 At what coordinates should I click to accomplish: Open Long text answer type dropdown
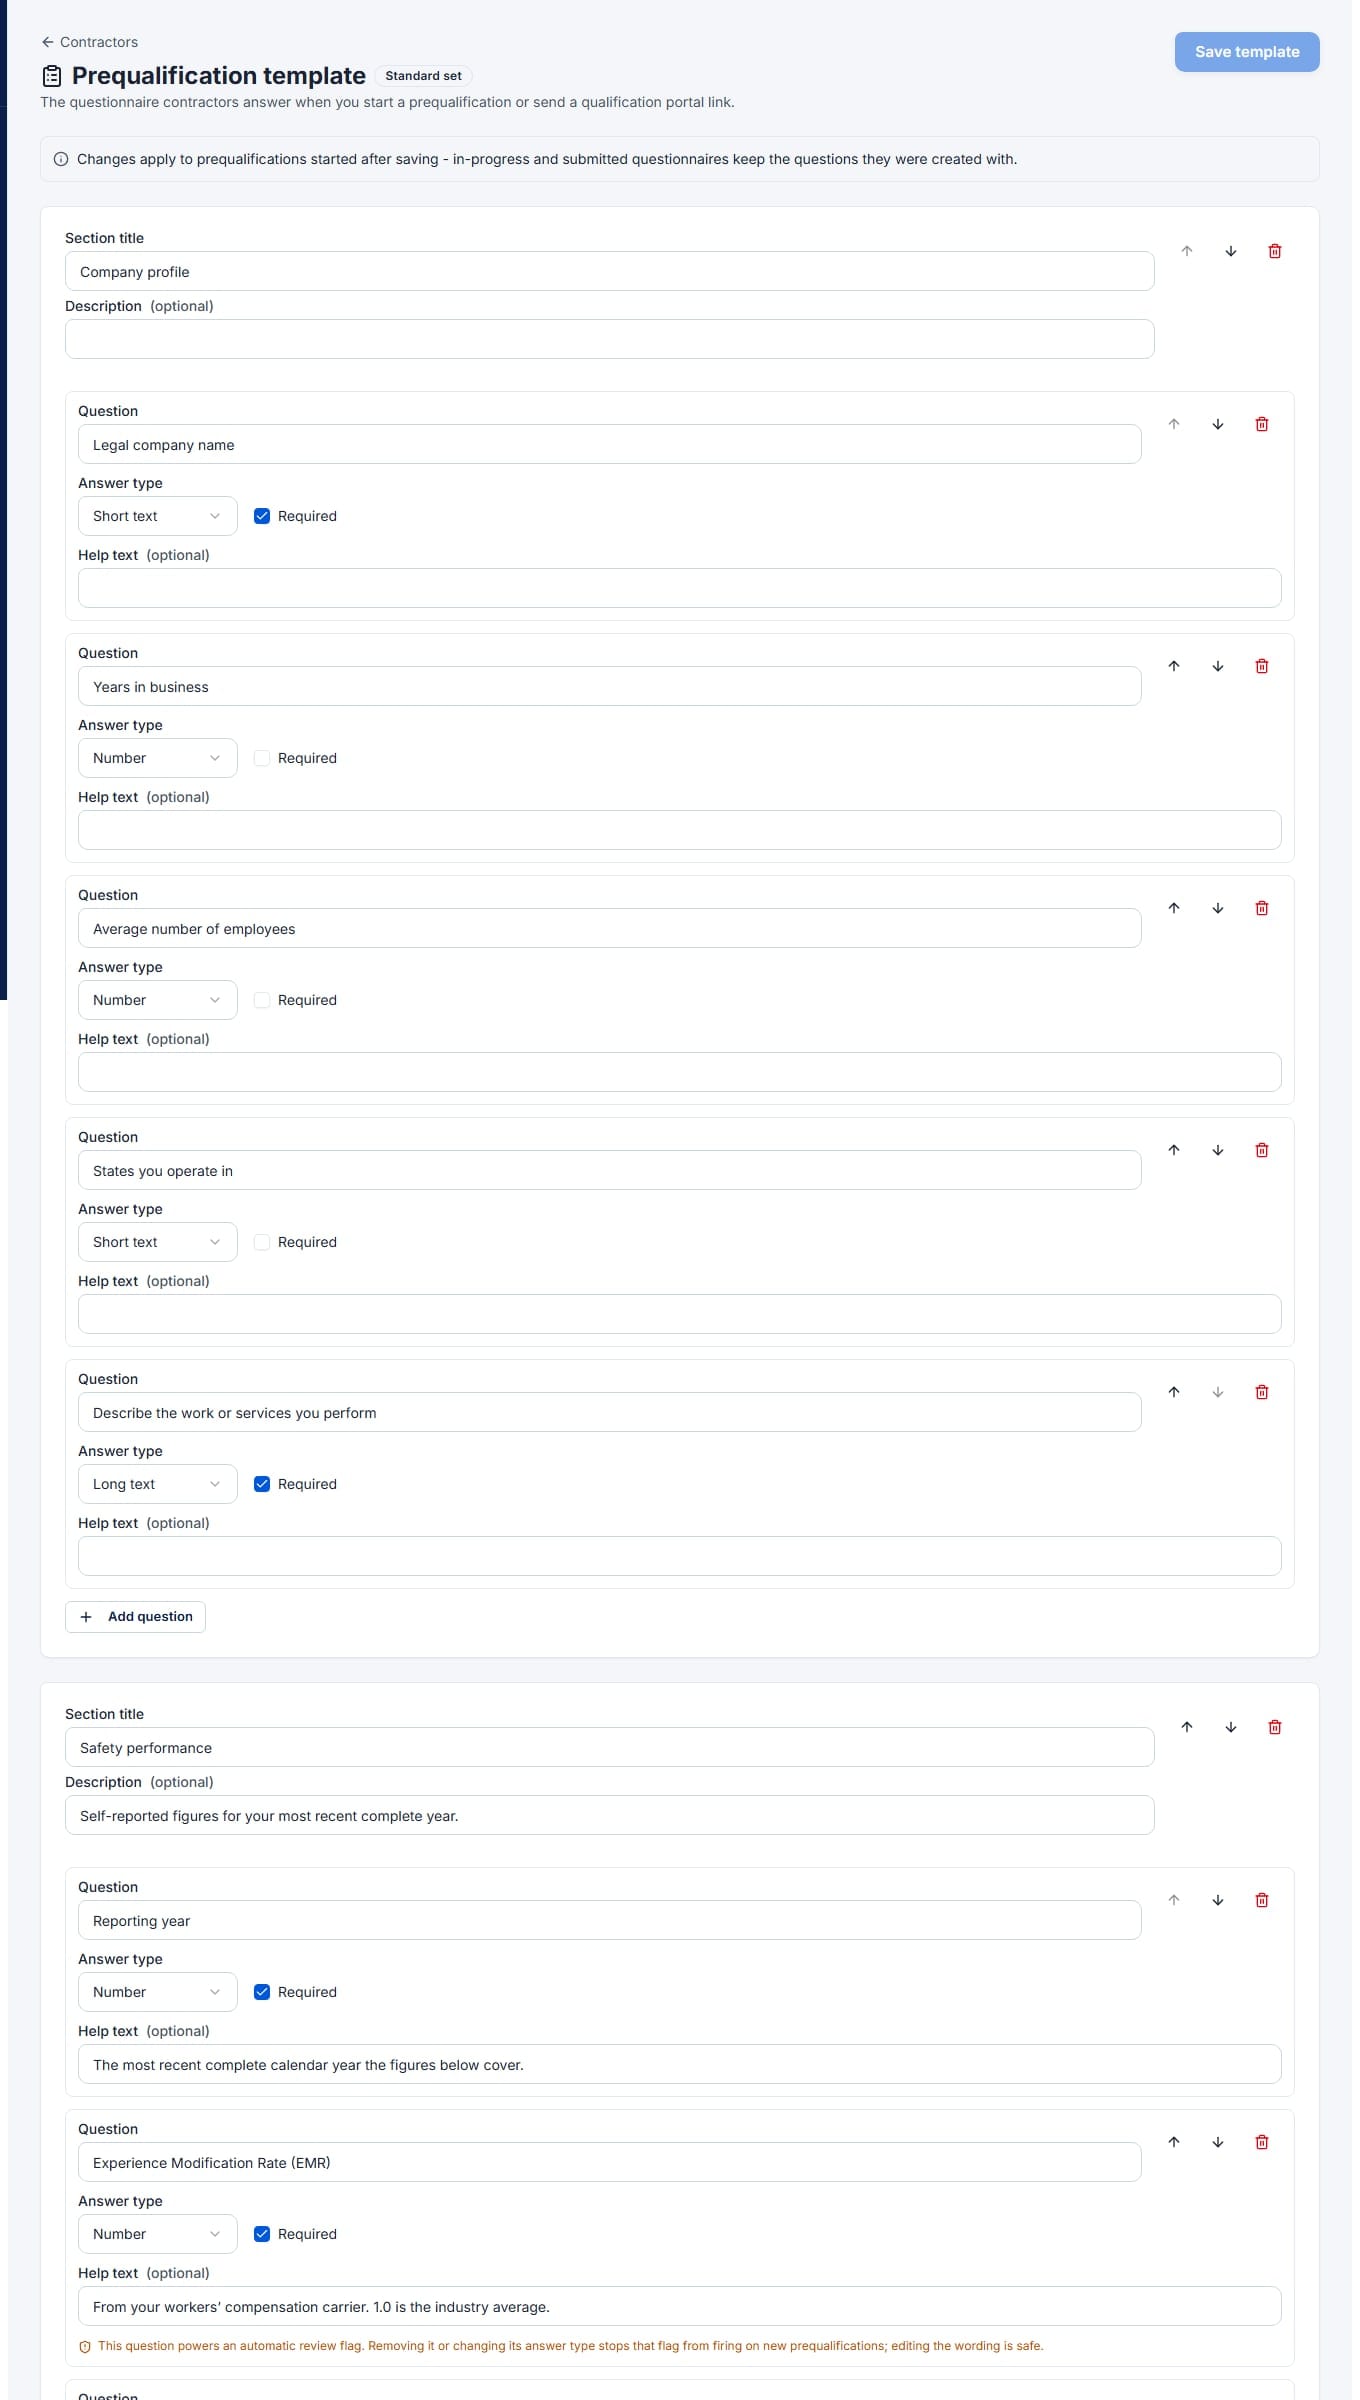[158, 1484]
